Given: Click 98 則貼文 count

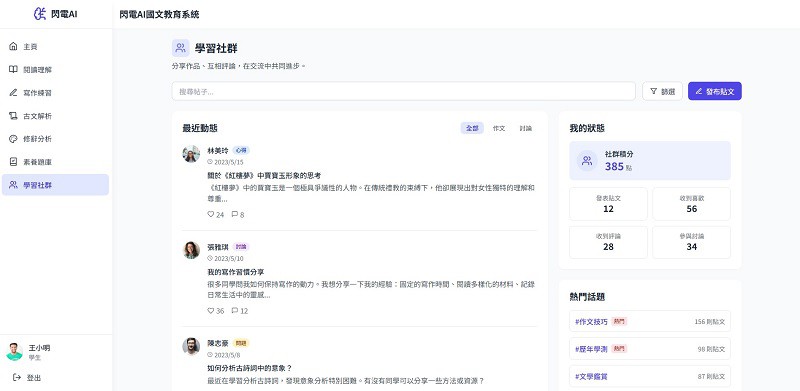Looking at the screenshot, I should [711, 349].
